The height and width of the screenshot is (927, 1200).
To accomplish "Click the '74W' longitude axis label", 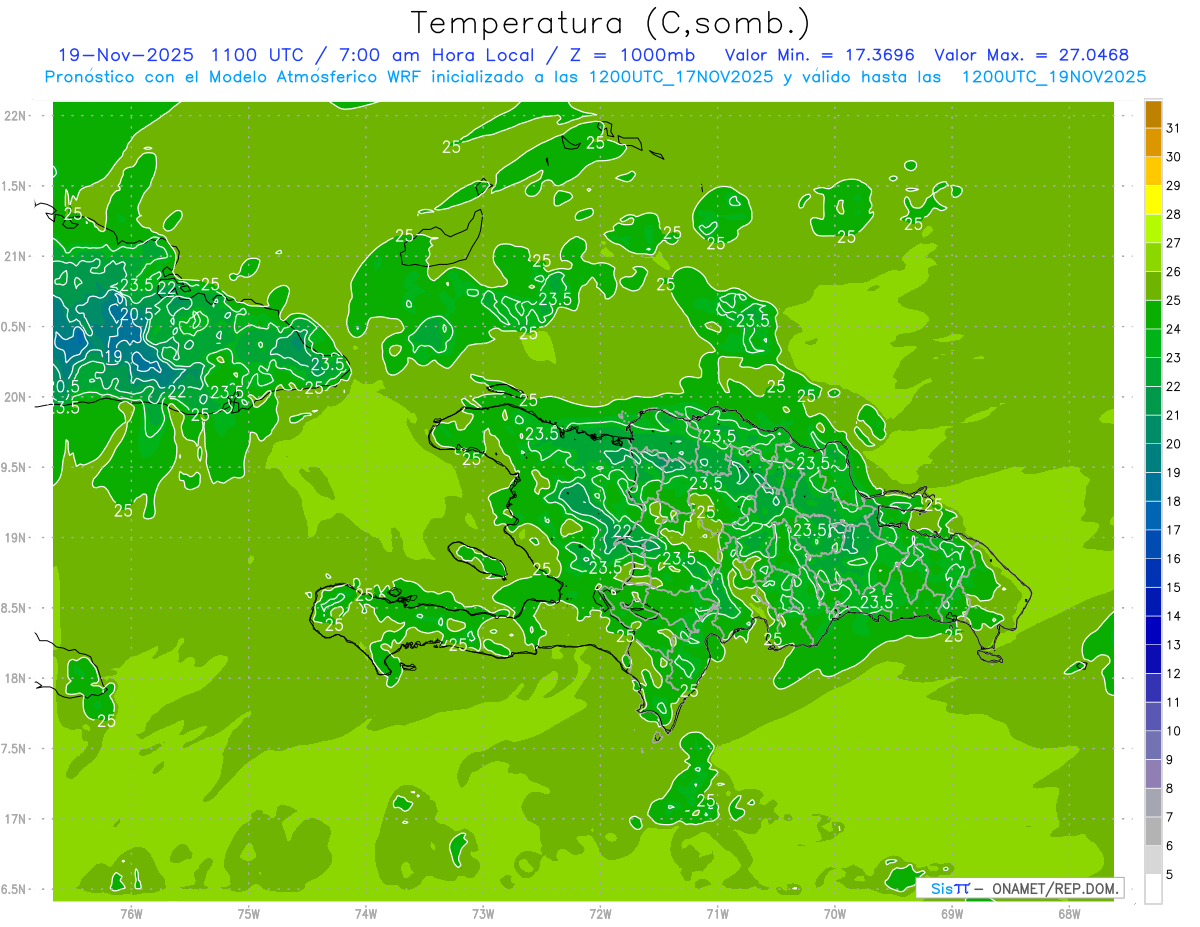I will point(366,913).
